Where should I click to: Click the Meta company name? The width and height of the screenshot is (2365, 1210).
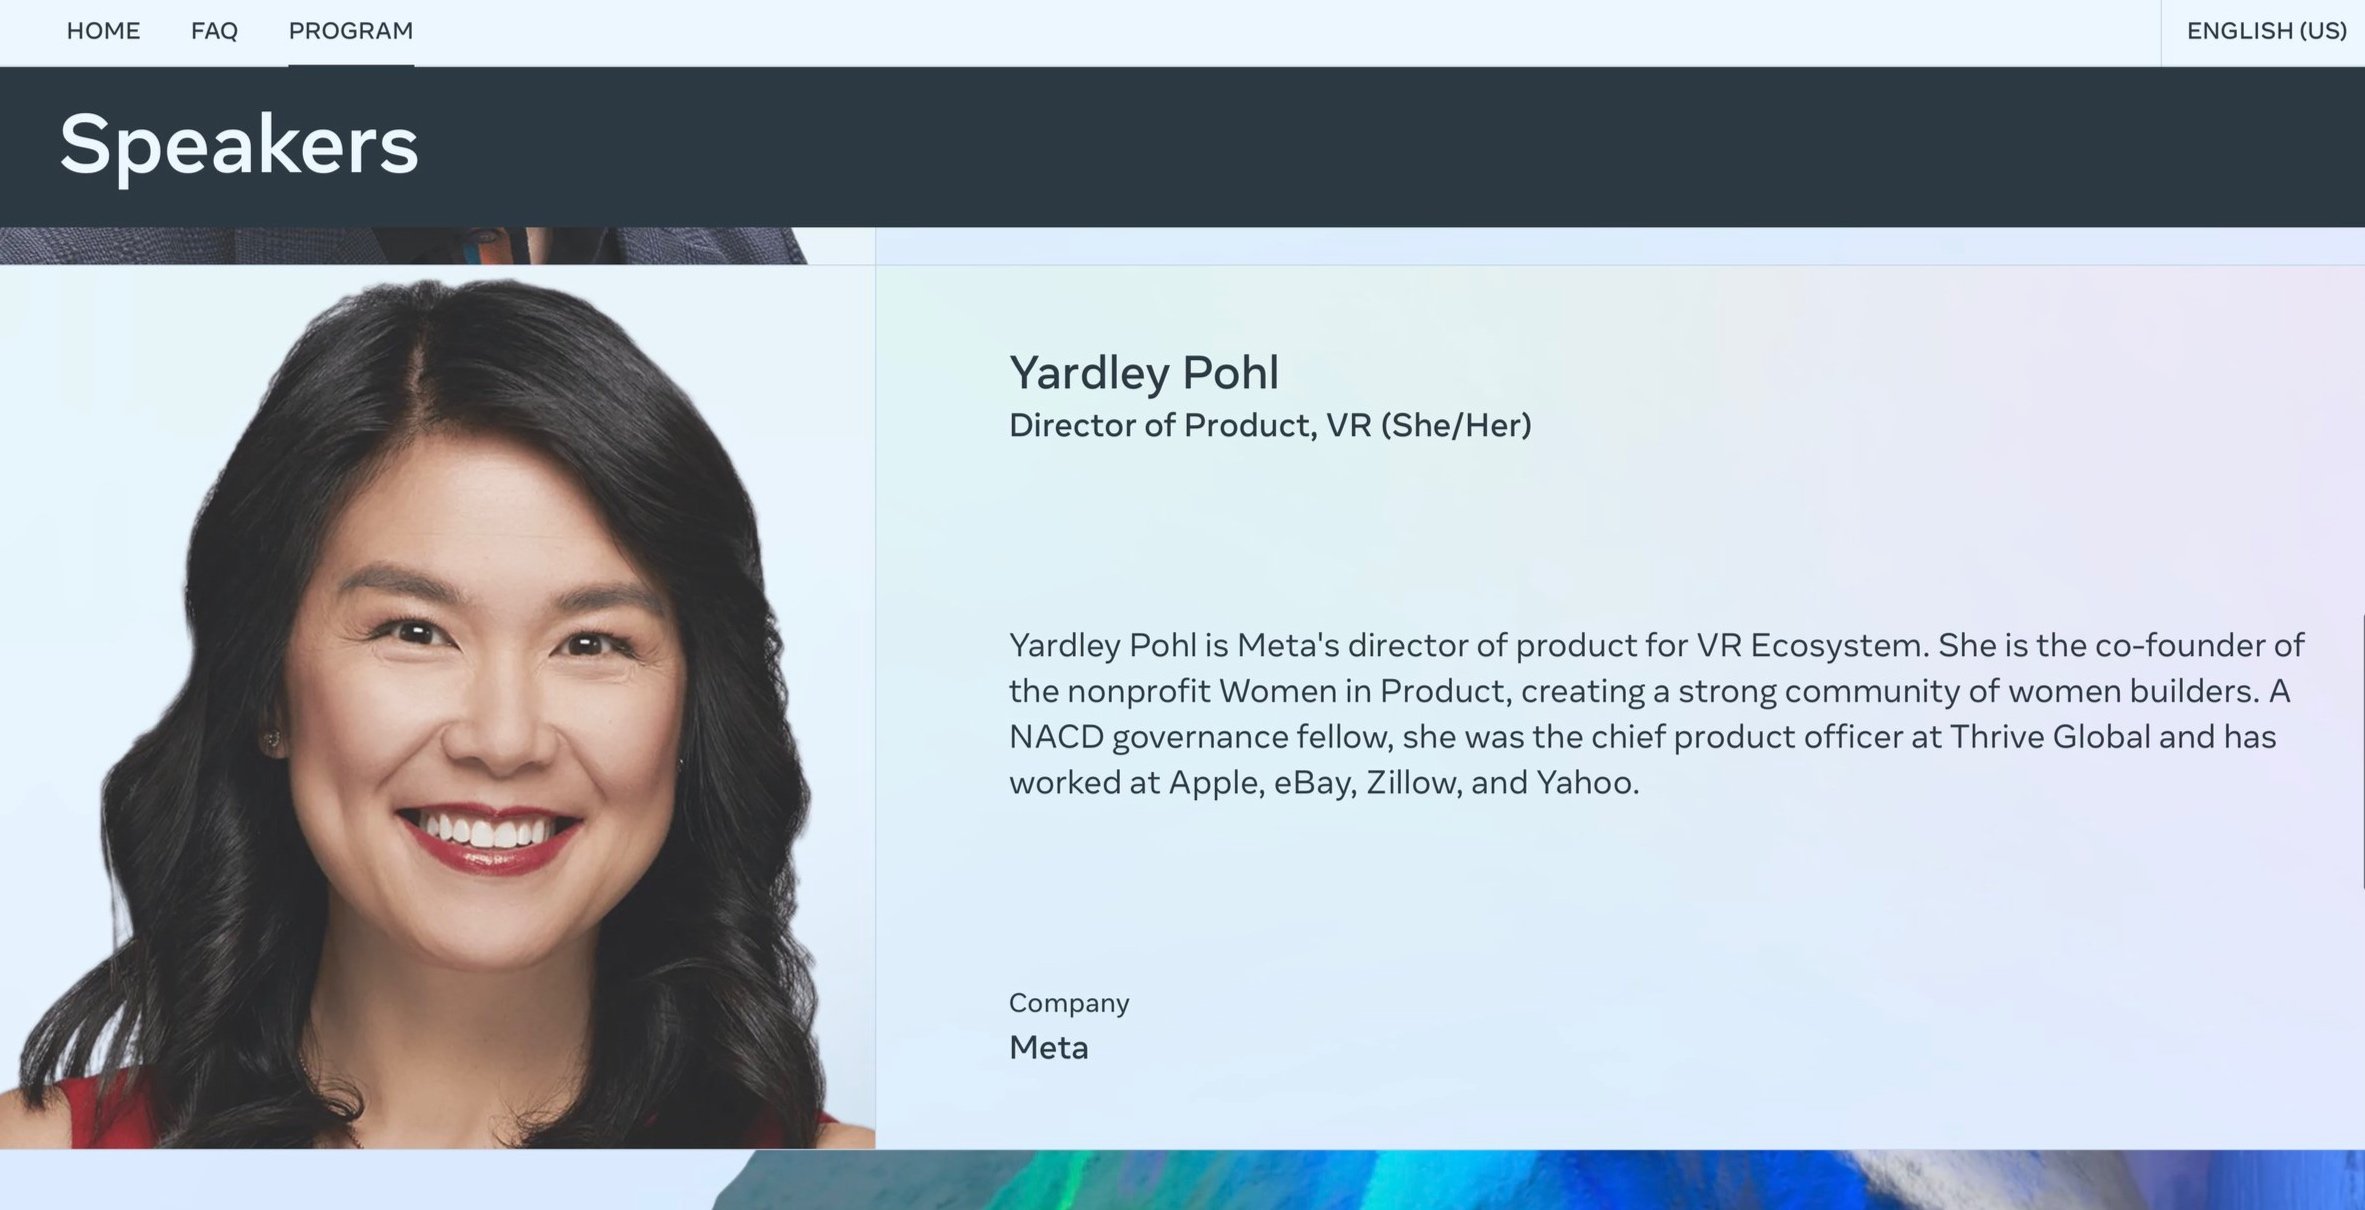(x=1048, y=1047)
